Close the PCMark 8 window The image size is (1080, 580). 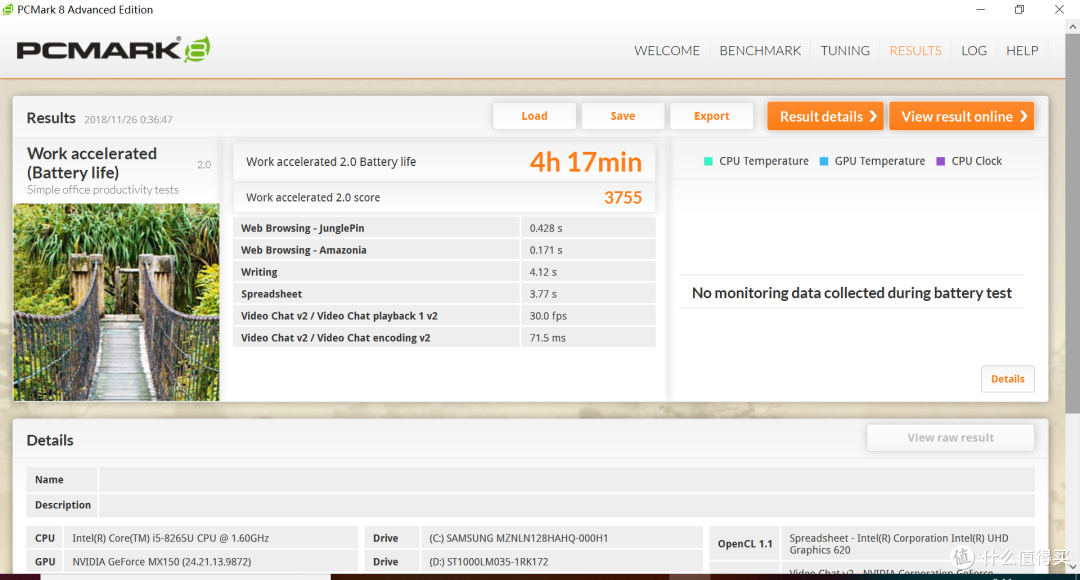(1059, 10)
